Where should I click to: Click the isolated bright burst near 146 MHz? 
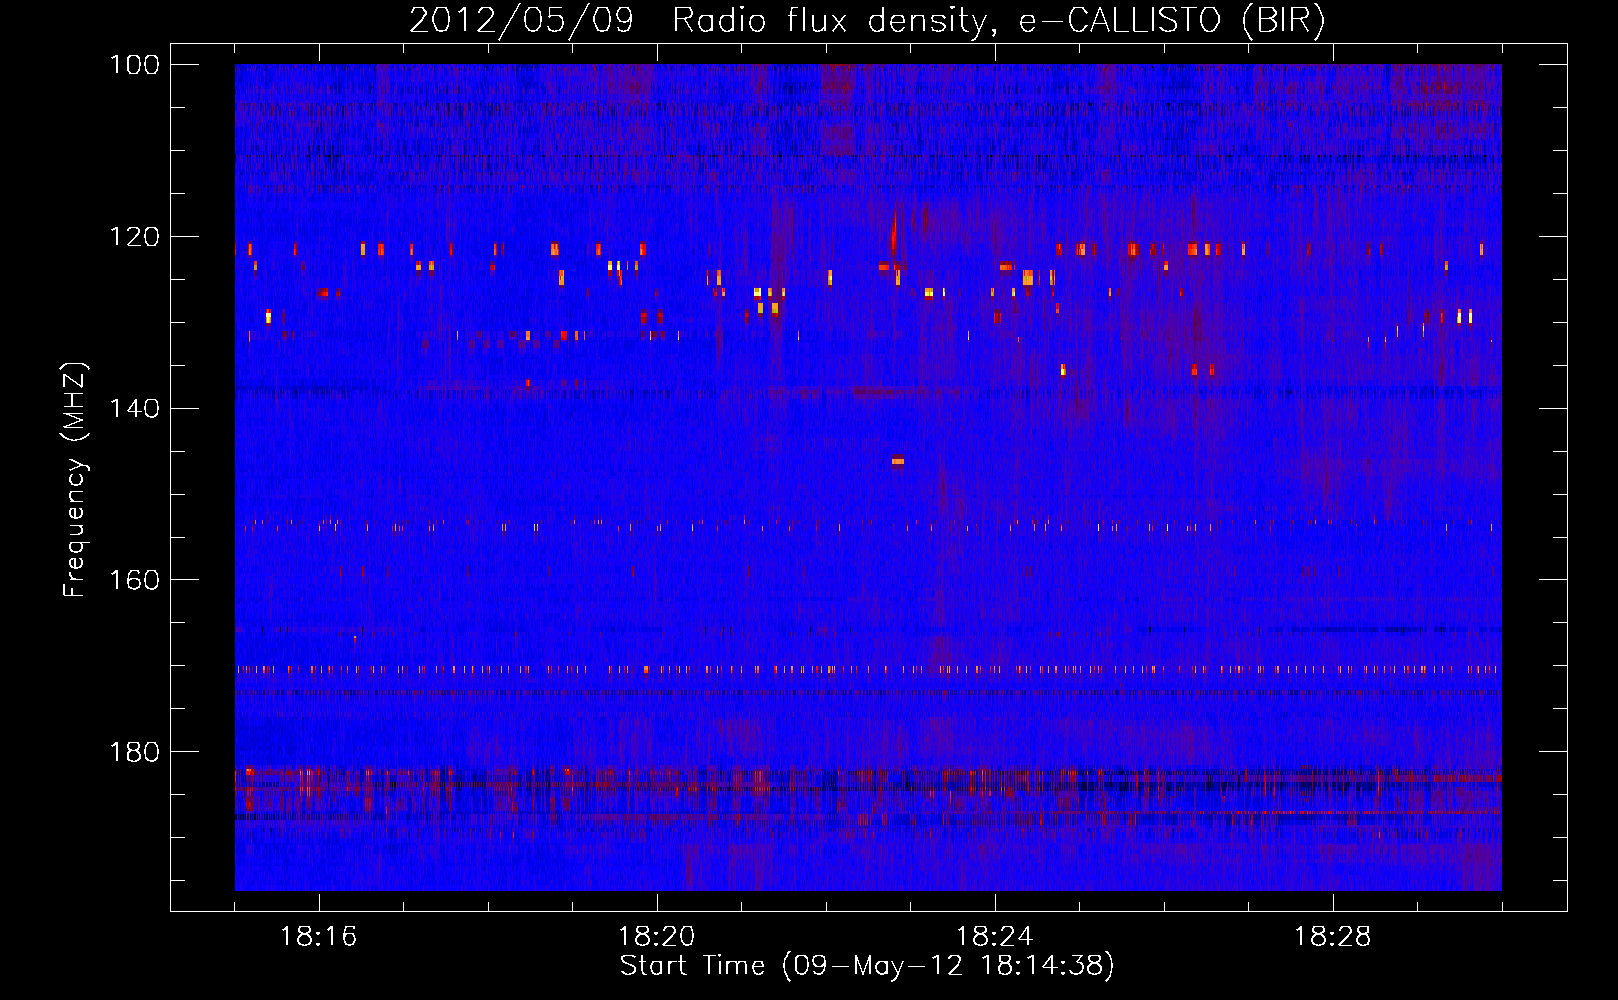(x=897, y=461)
